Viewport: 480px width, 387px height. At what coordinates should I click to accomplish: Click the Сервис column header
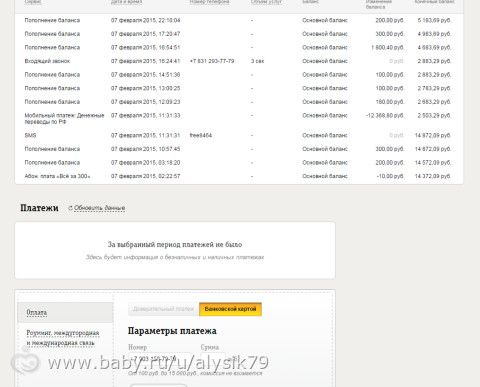tap(33, 2)
